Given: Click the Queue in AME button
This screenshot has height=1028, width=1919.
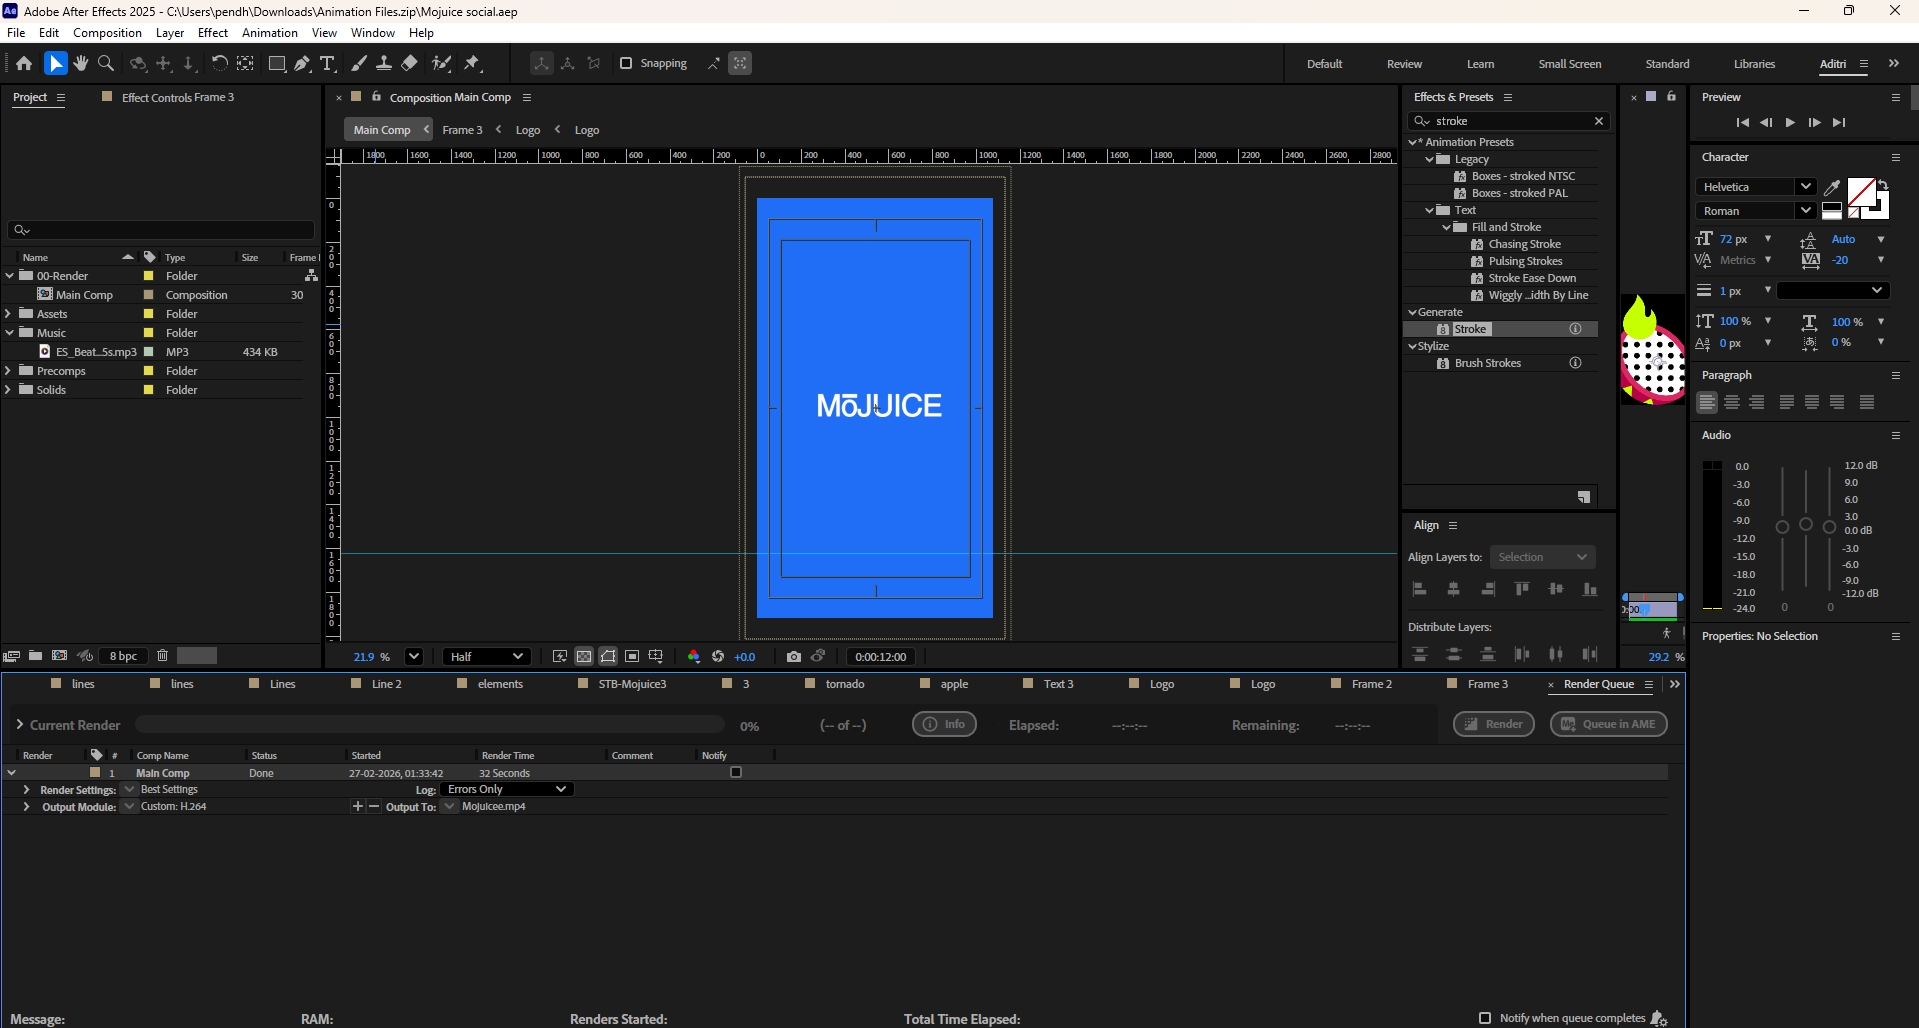Looking at the screenshot, I should pyautogui.click(x=1609, y=724).
